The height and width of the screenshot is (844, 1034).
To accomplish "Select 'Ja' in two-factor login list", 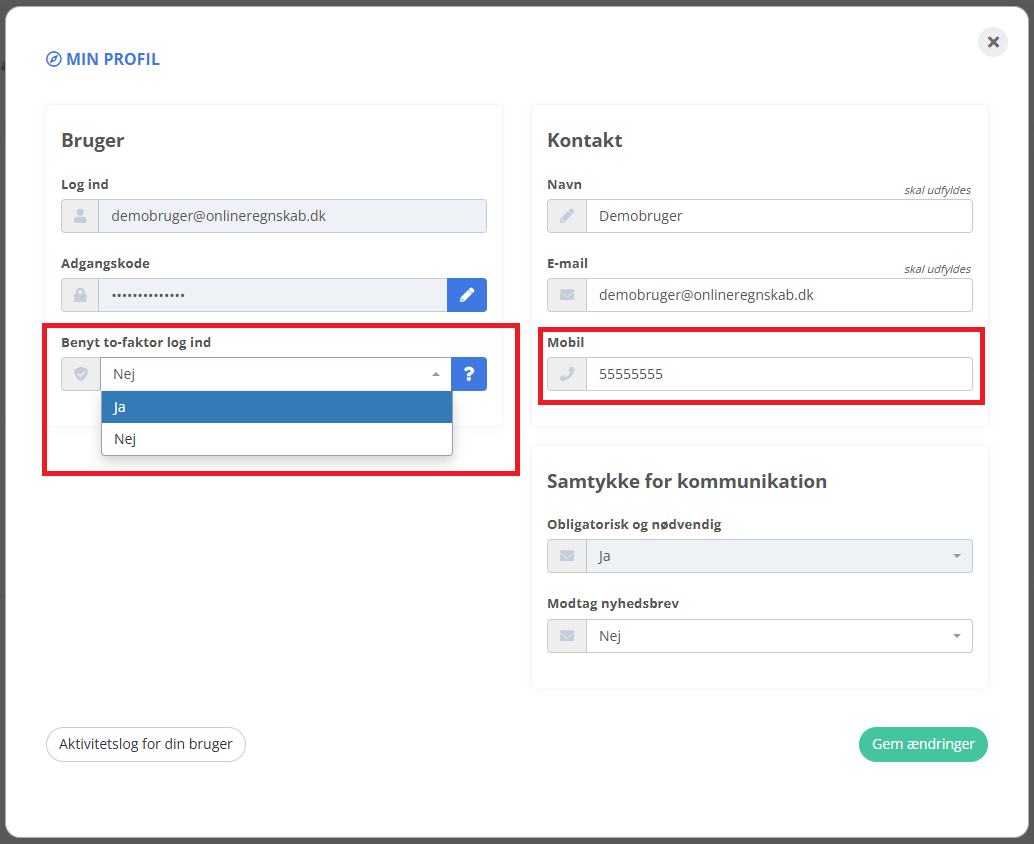I will [x=276, y=407].
